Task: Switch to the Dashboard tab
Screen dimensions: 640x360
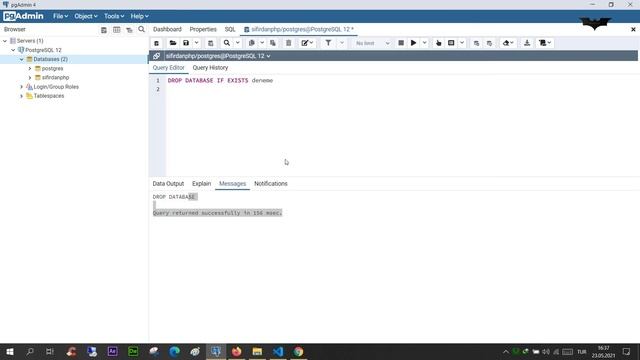Action: (x=167, y=29)
